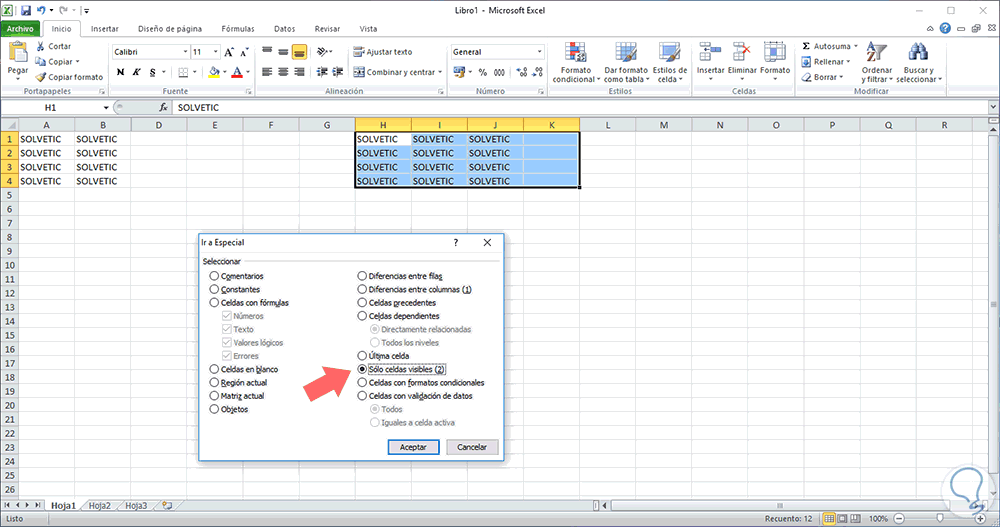Click the fx insert function icon
This screenshot has height=527, width=1000.
click(x=163, y=107)
